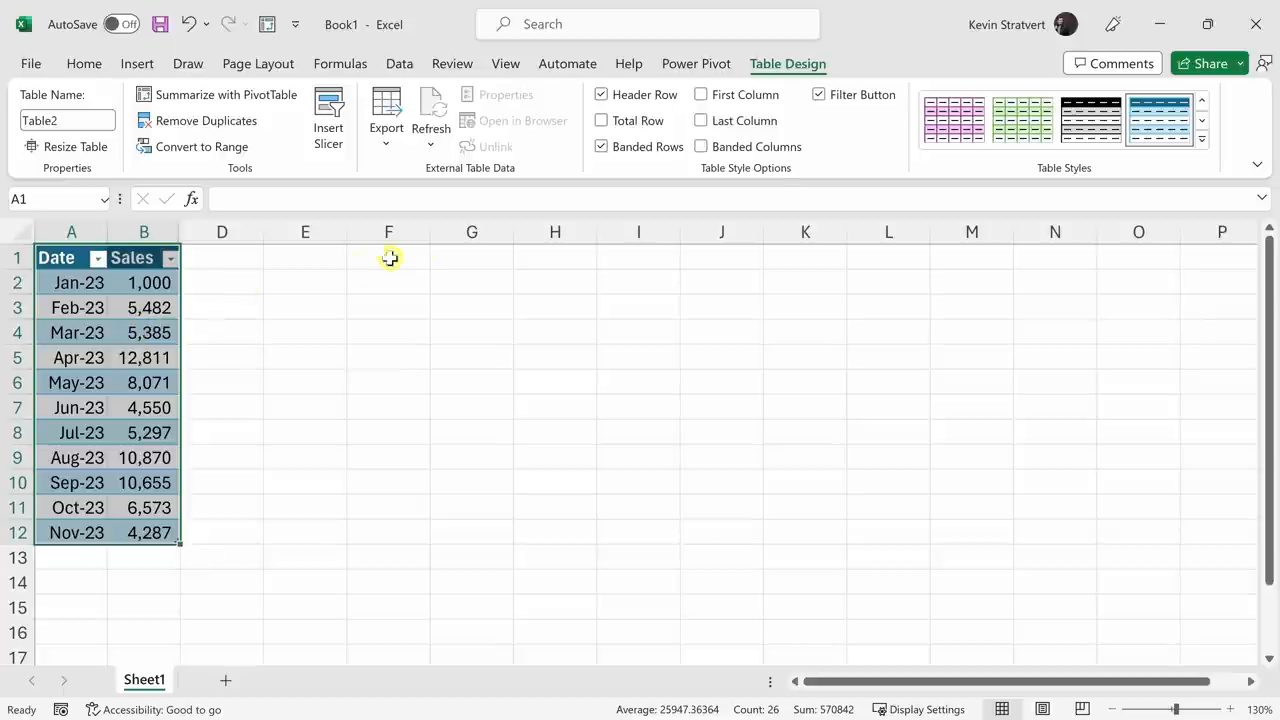Click the formula bar options dots
Screen dimensions: 1280x720
[x=120, y=199]
